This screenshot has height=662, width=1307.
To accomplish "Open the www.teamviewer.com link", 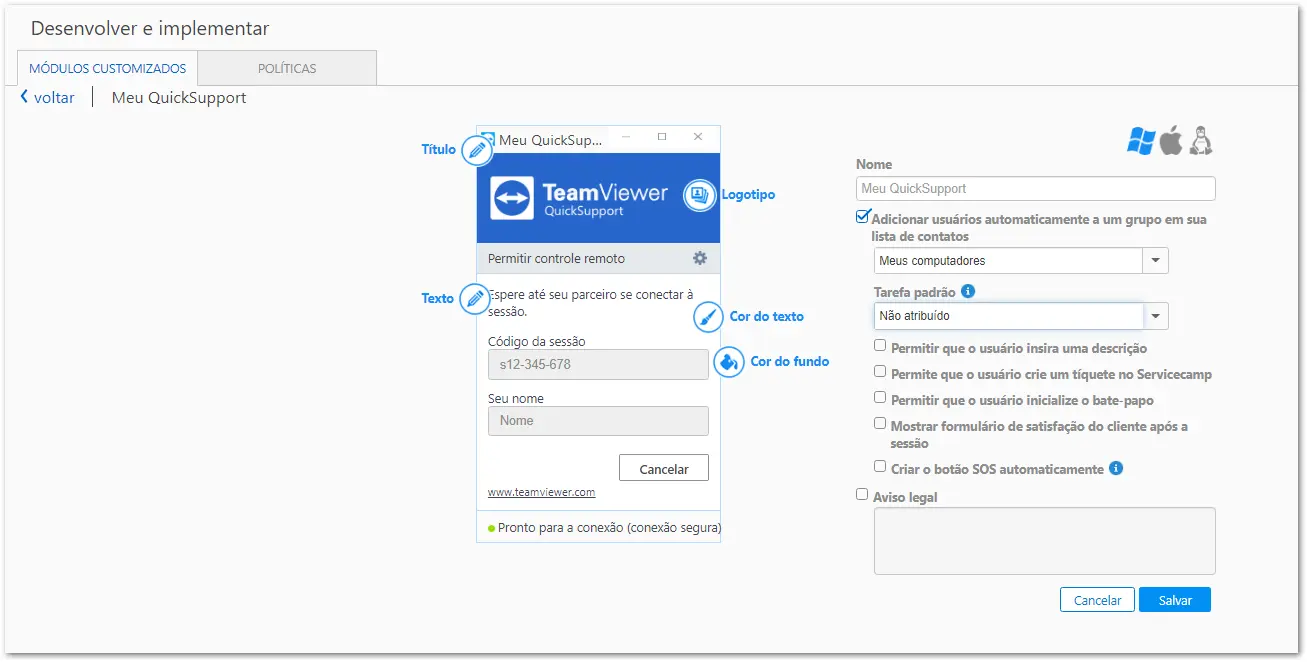I will coord(541,492).
